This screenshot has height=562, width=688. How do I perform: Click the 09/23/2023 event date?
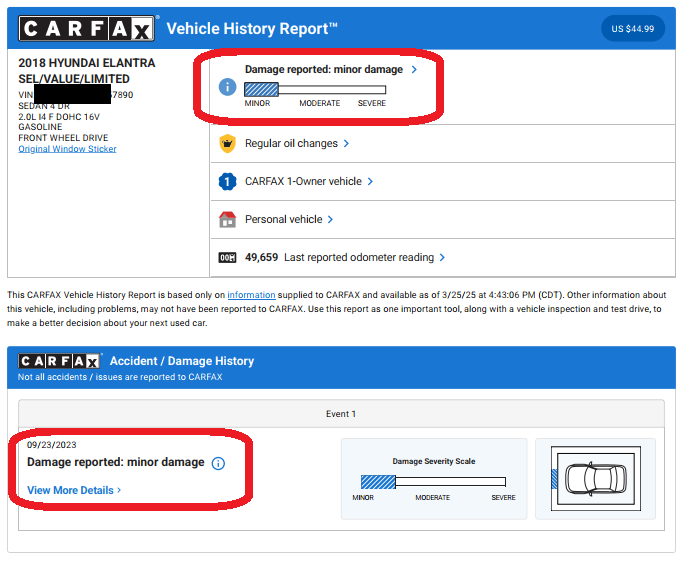[x=51, y=445]
